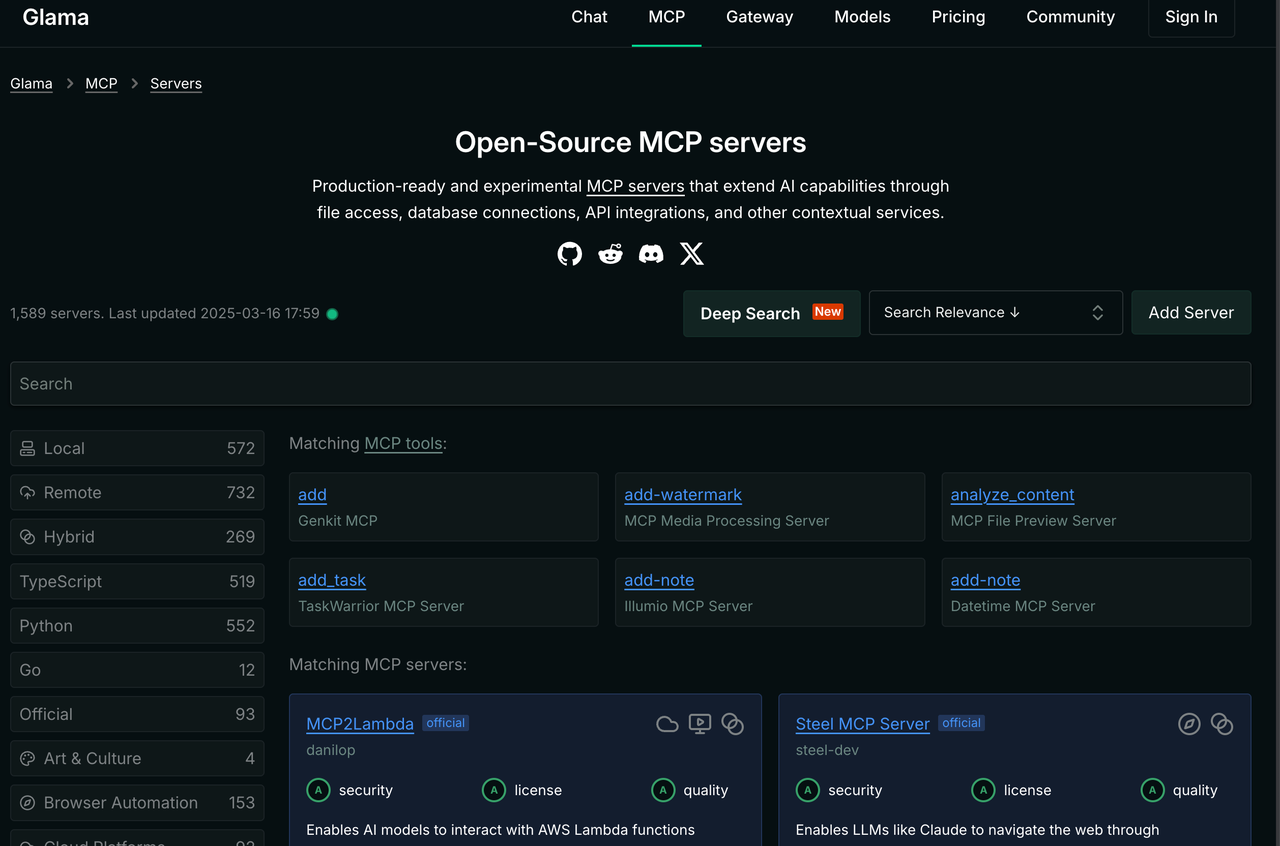Click the Sign In button
The width and height of the screenshot is (1280, 846).
pos(1191,17)
